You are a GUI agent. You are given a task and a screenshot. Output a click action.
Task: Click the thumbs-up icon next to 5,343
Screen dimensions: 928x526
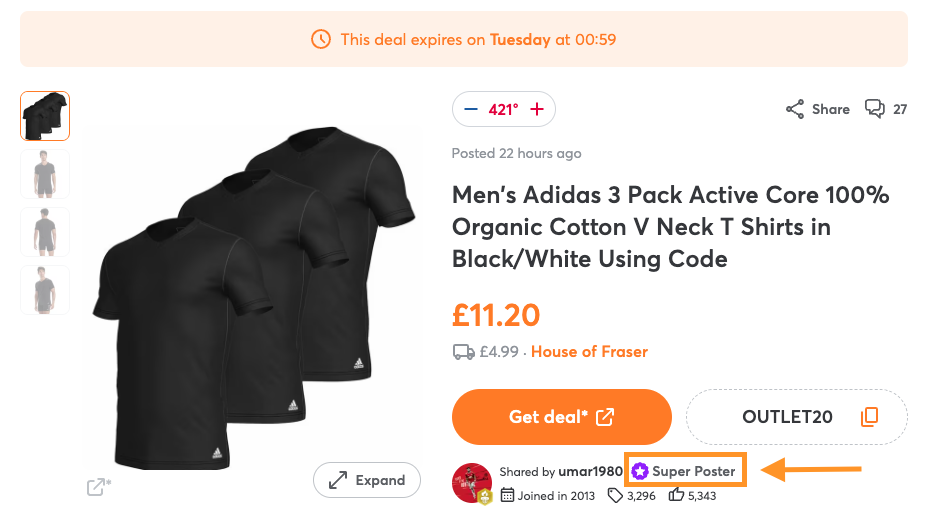click(676, 494)
